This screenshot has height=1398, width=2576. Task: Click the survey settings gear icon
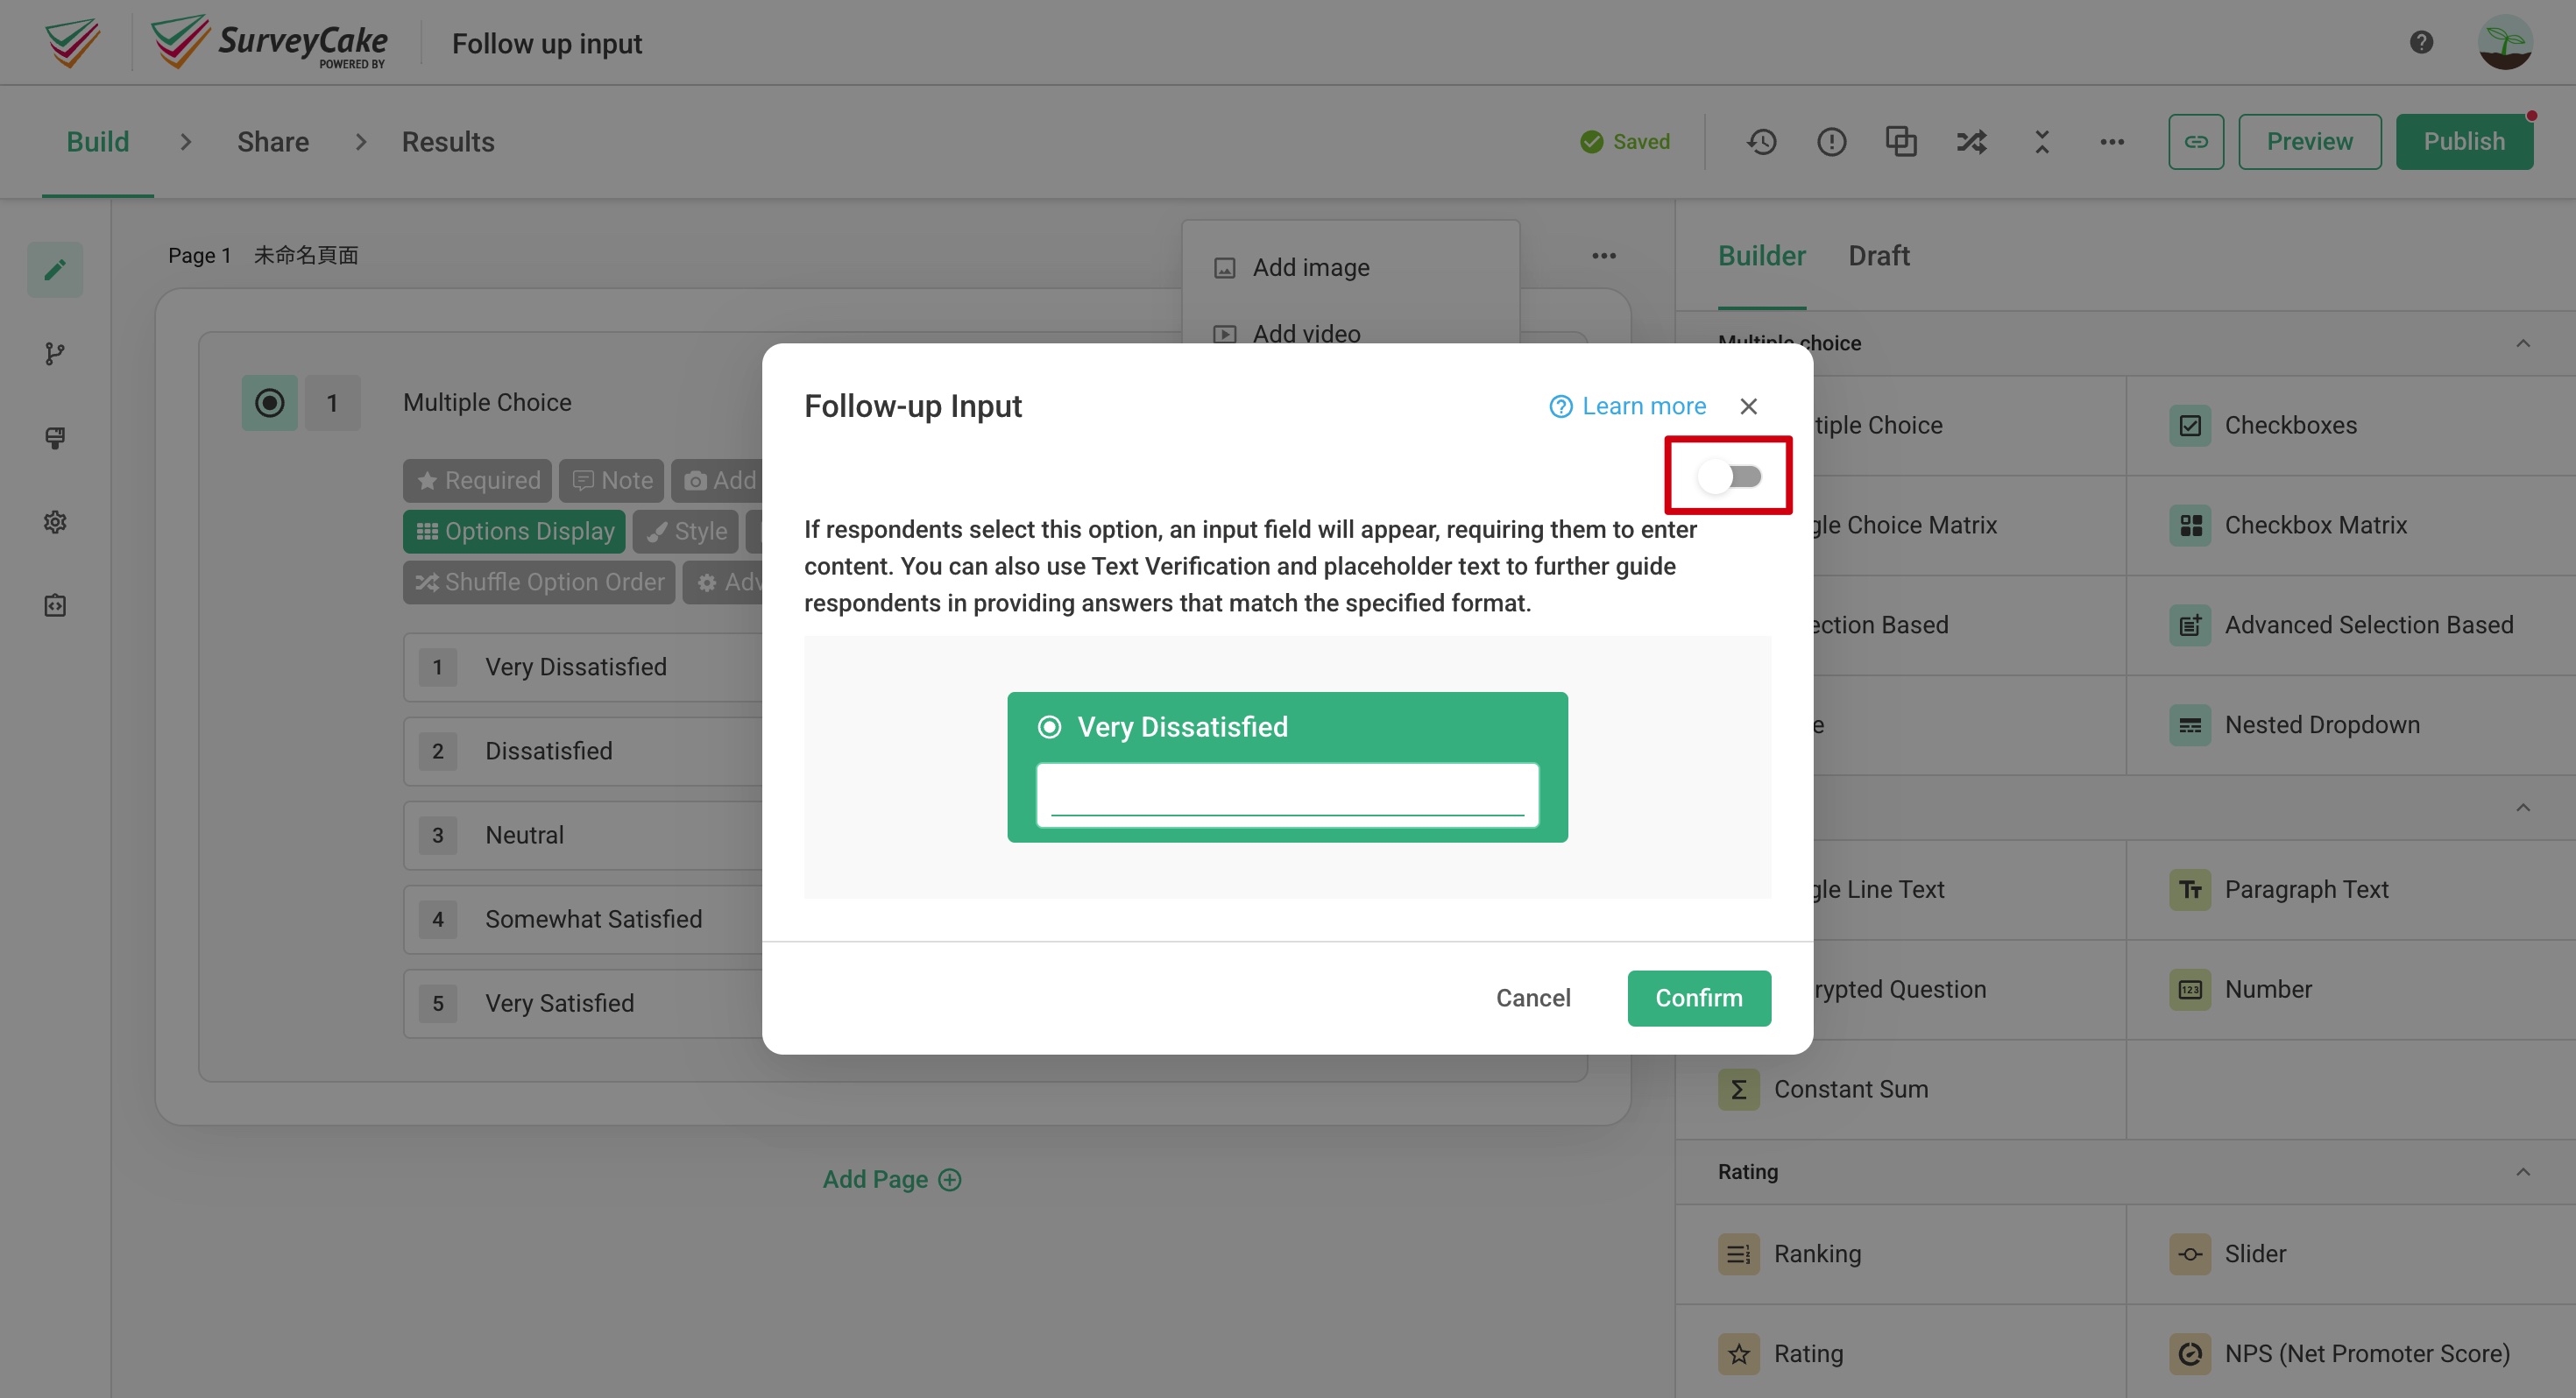[x=55, y=521]
